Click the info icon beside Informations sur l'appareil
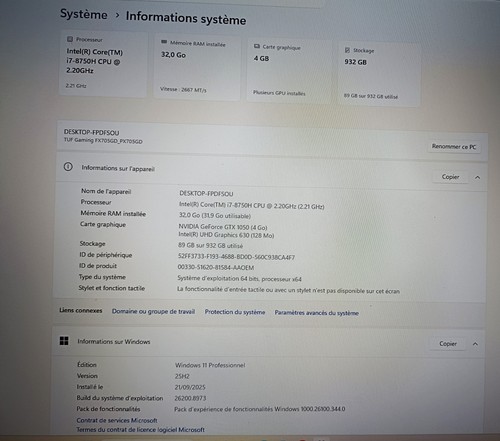The height and width of the screenshot is (441, 500). coord(68,166)
